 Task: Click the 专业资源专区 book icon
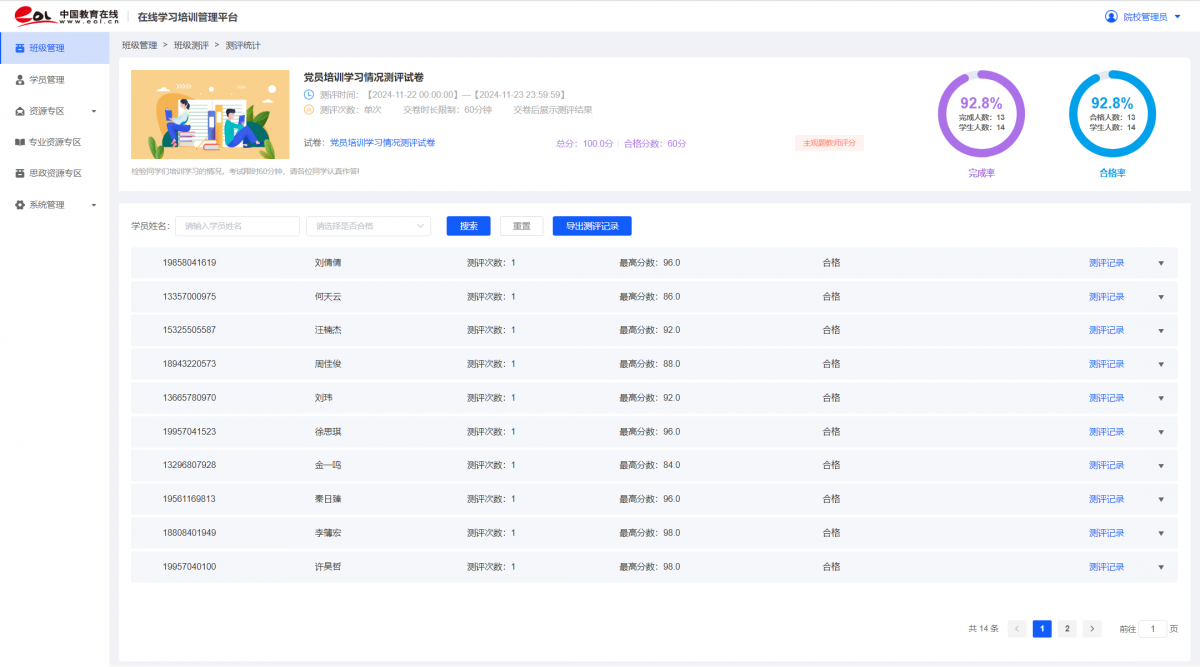coord(20,142)
